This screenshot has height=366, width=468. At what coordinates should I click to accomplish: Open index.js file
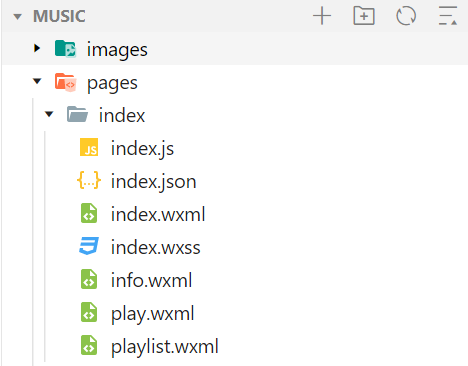click(x=142, y=149)
